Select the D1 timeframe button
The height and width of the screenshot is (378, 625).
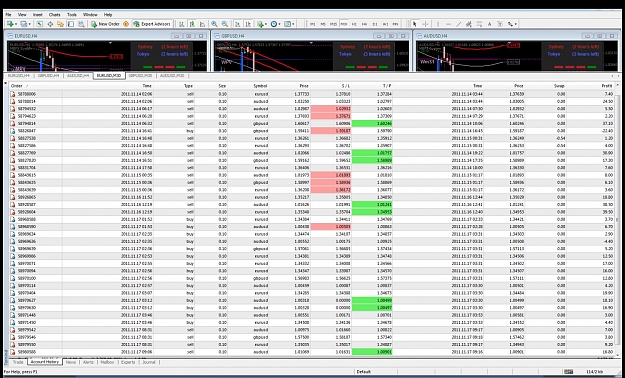point(375,24)
